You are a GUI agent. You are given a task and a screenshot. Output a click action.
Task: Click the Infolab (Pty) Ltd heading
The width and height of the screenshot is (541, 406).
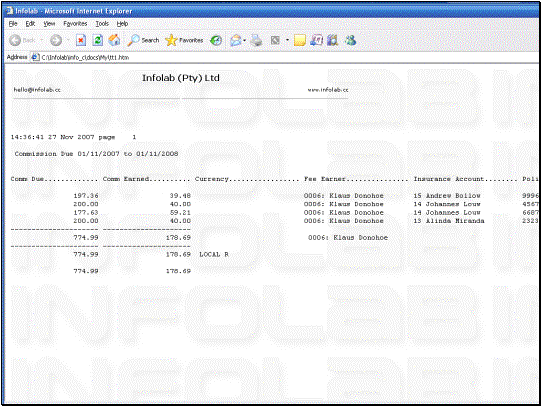click(x=181, y=78)
